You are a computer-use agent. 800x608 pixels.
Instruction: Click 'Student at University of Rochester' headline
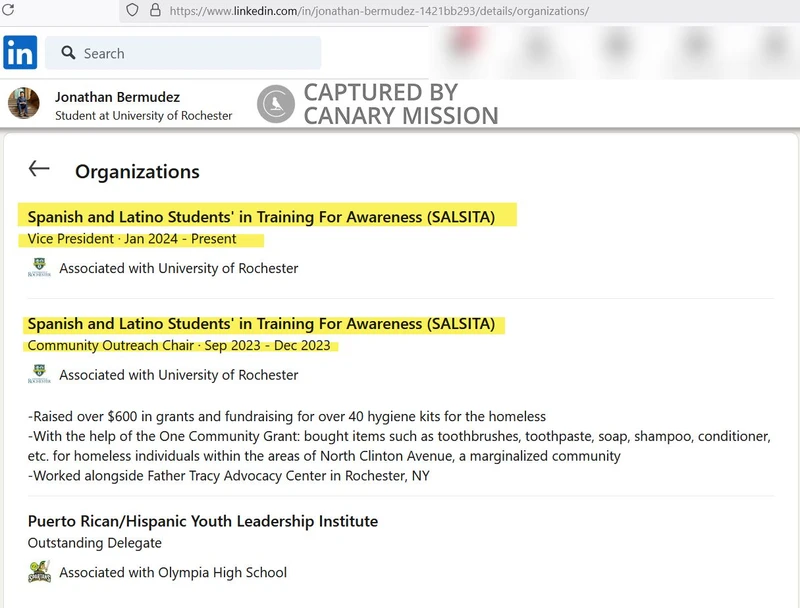pos(143,116)
